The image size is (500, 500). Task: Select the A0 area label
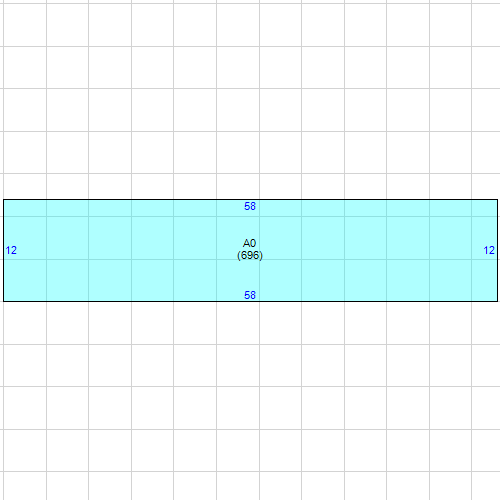point(249,243)
